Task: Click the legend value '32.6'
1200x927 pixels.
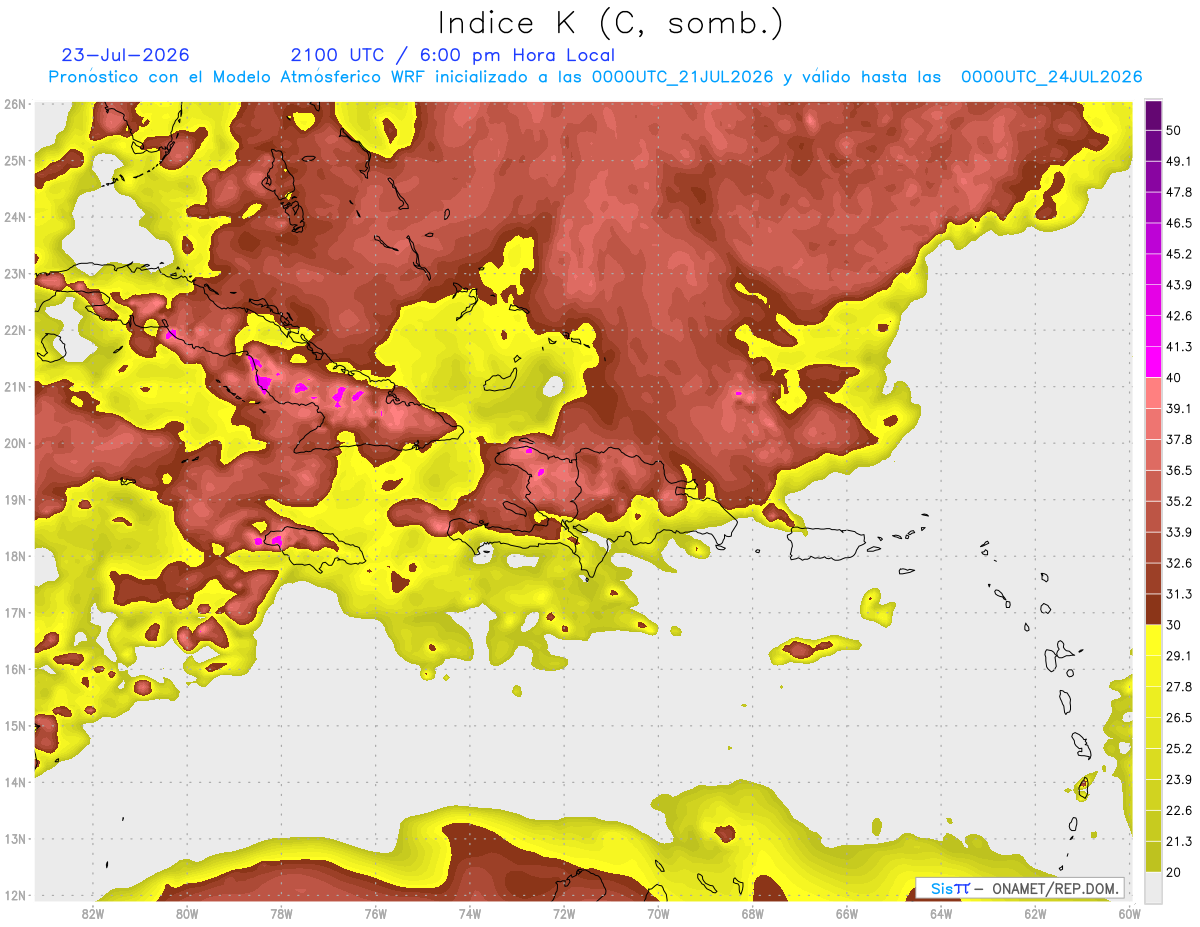Action: (1179, 563)
